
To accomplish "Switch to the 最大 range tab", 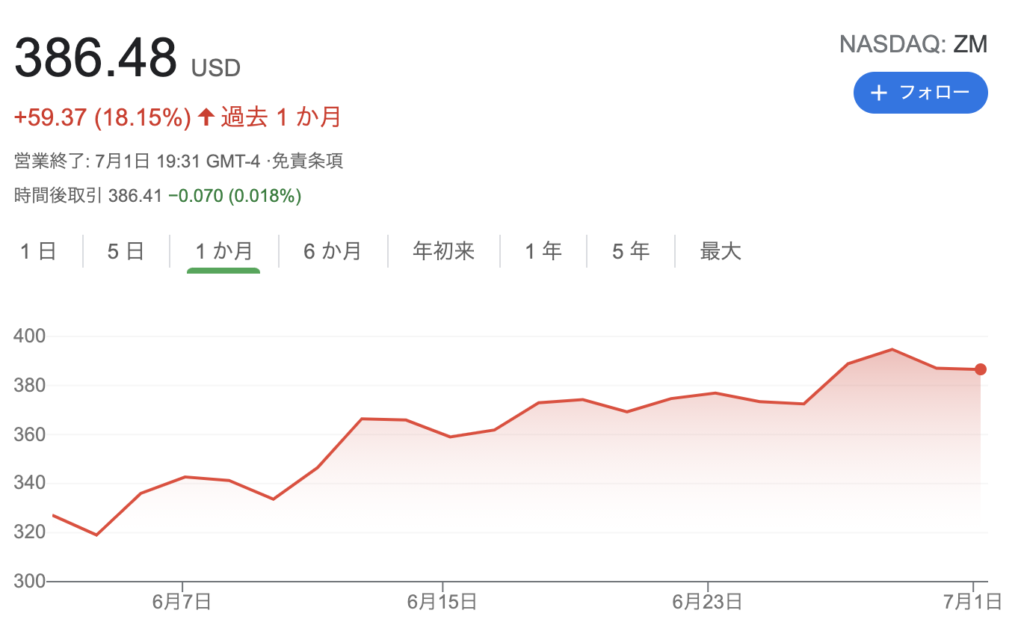I will tap(720, 251).
